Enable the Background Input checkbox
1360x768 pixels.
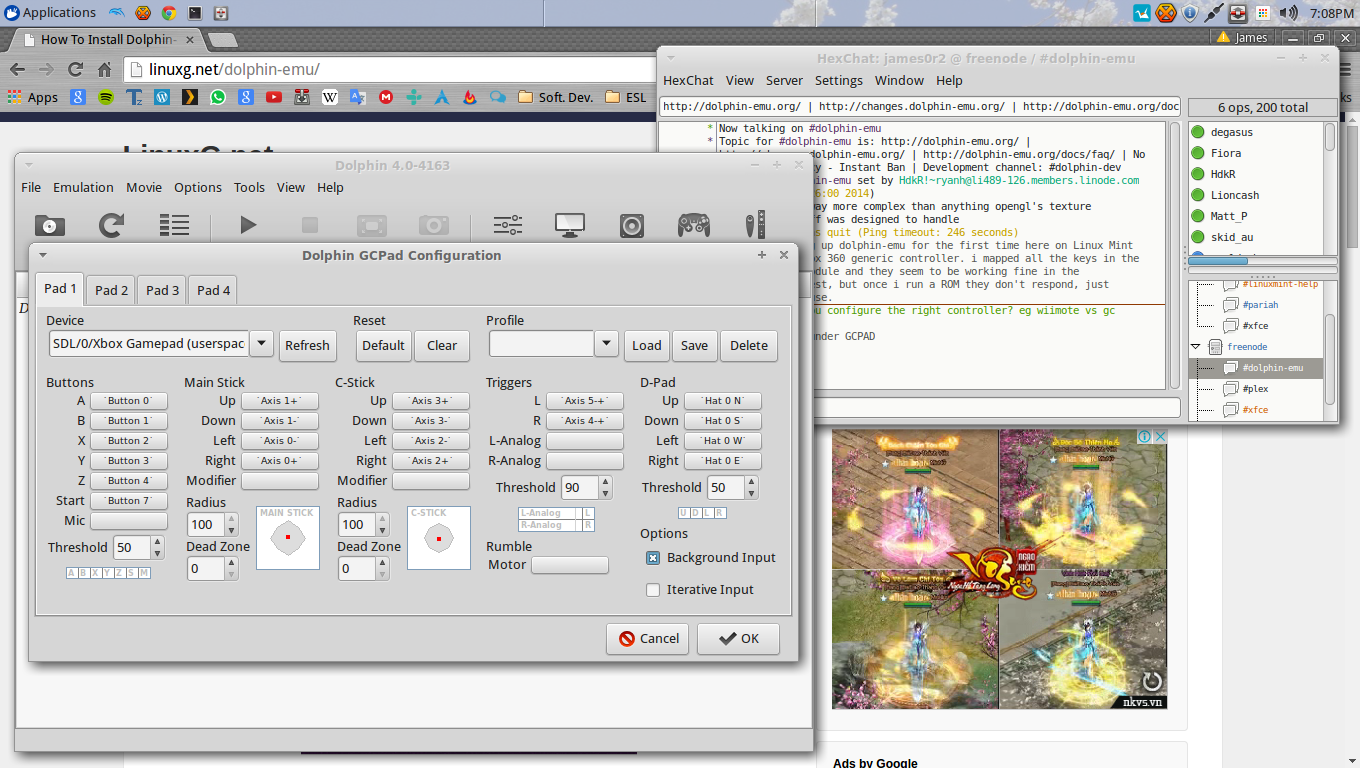click(653, 558)
